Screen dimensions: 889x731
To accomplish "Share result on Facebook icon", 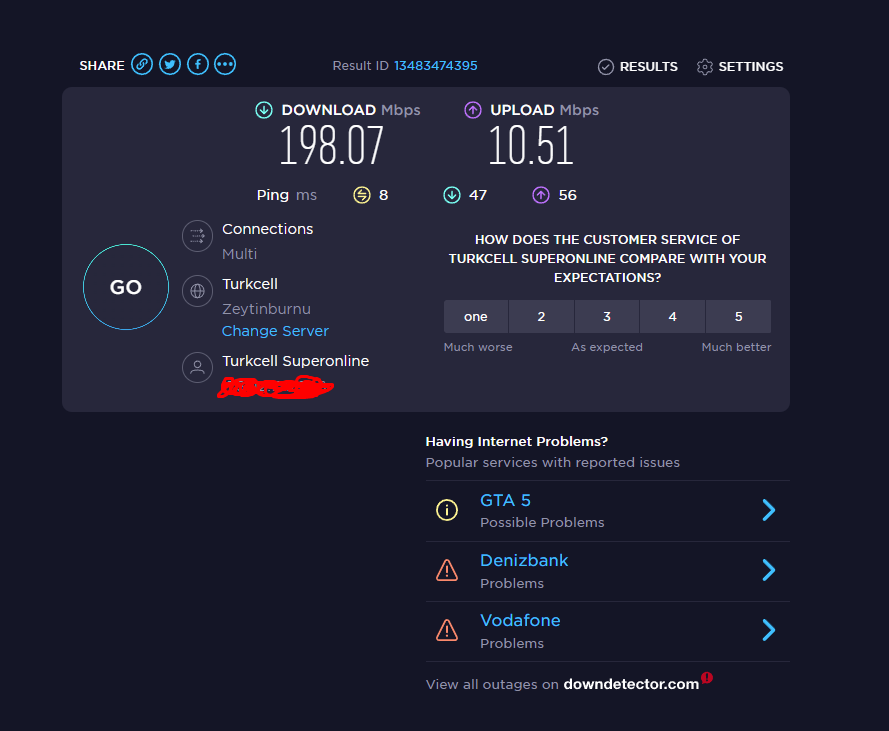I will pos(198,65).
